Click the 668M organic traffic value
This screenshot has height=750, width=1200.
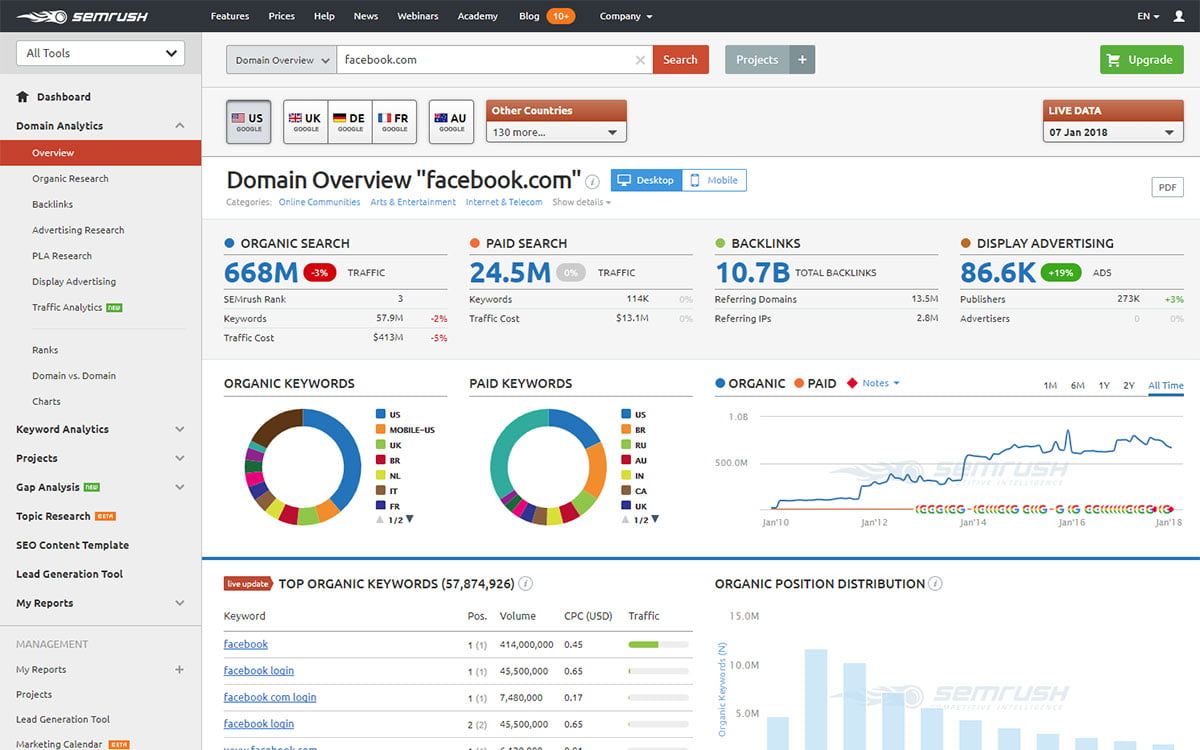coord(261,272)
